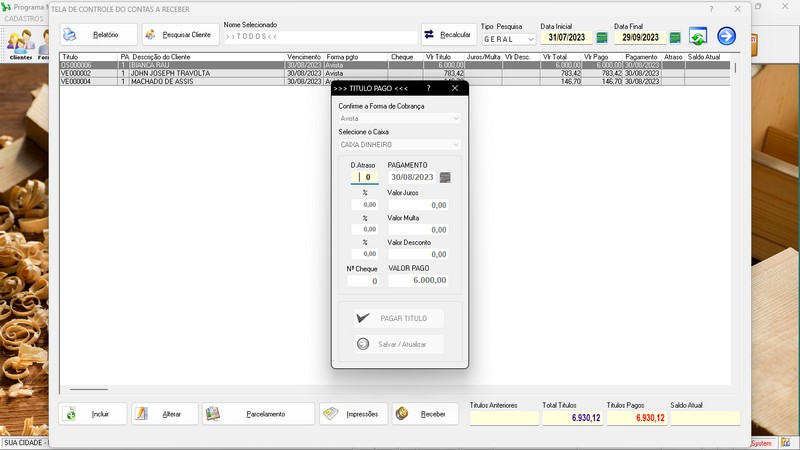
Task: Click the green refresh icon
Action: click(698, 36)
